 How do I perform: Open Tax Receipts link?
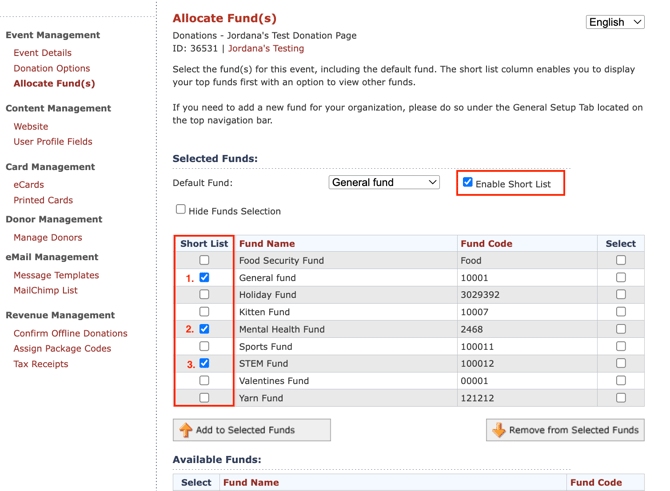pyautogui.click(x=41, y=364)
